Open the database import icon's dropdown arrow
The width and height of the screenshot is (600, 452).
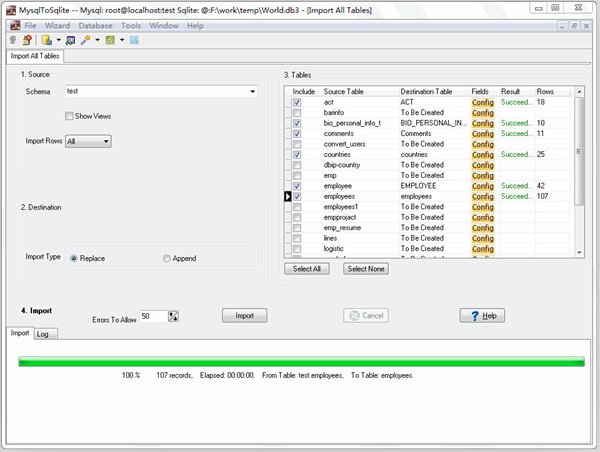pyautogui.click(x=59, y=40)
